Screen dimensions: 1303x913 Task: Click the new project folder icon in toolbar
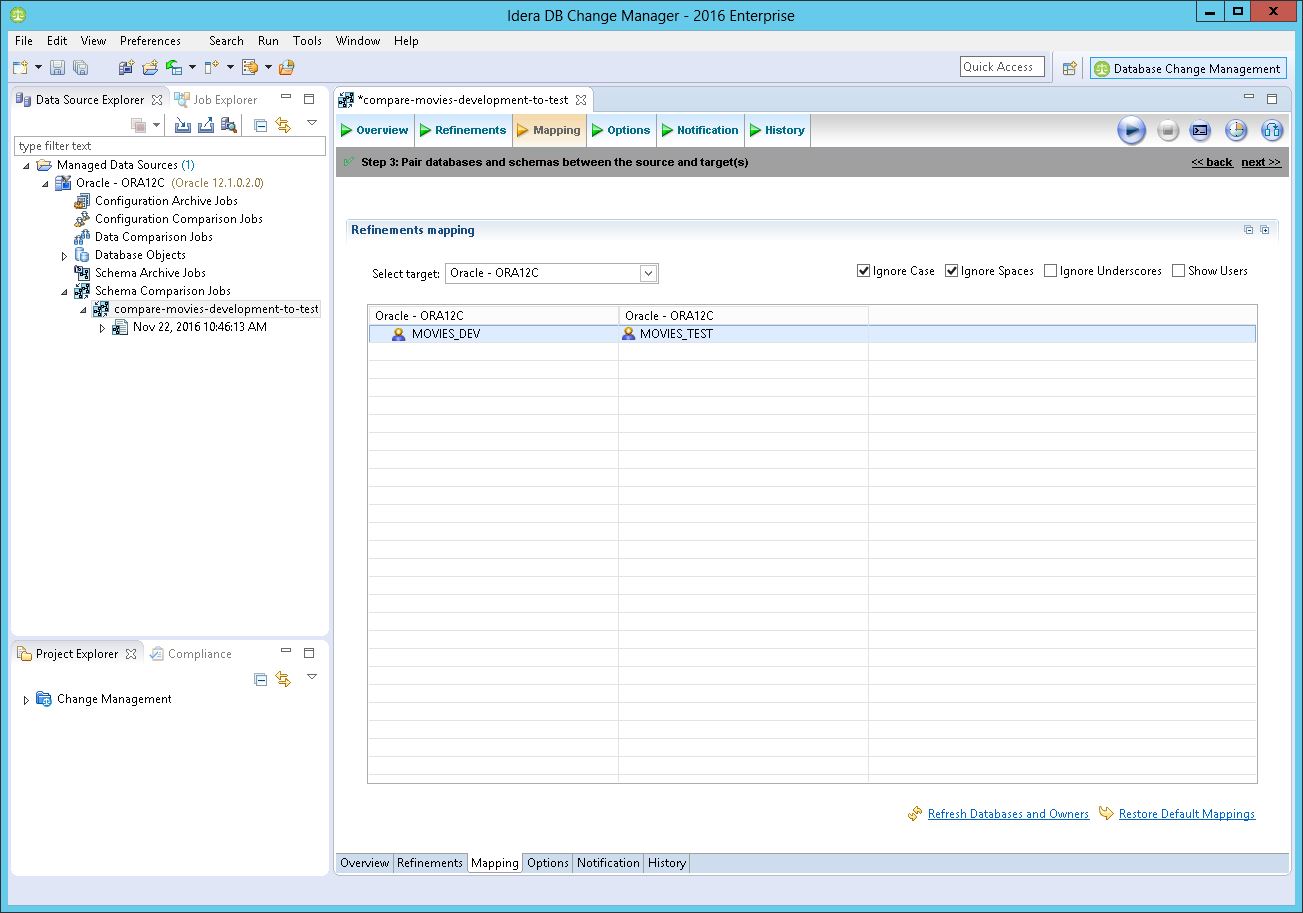(x=150, y=67)
